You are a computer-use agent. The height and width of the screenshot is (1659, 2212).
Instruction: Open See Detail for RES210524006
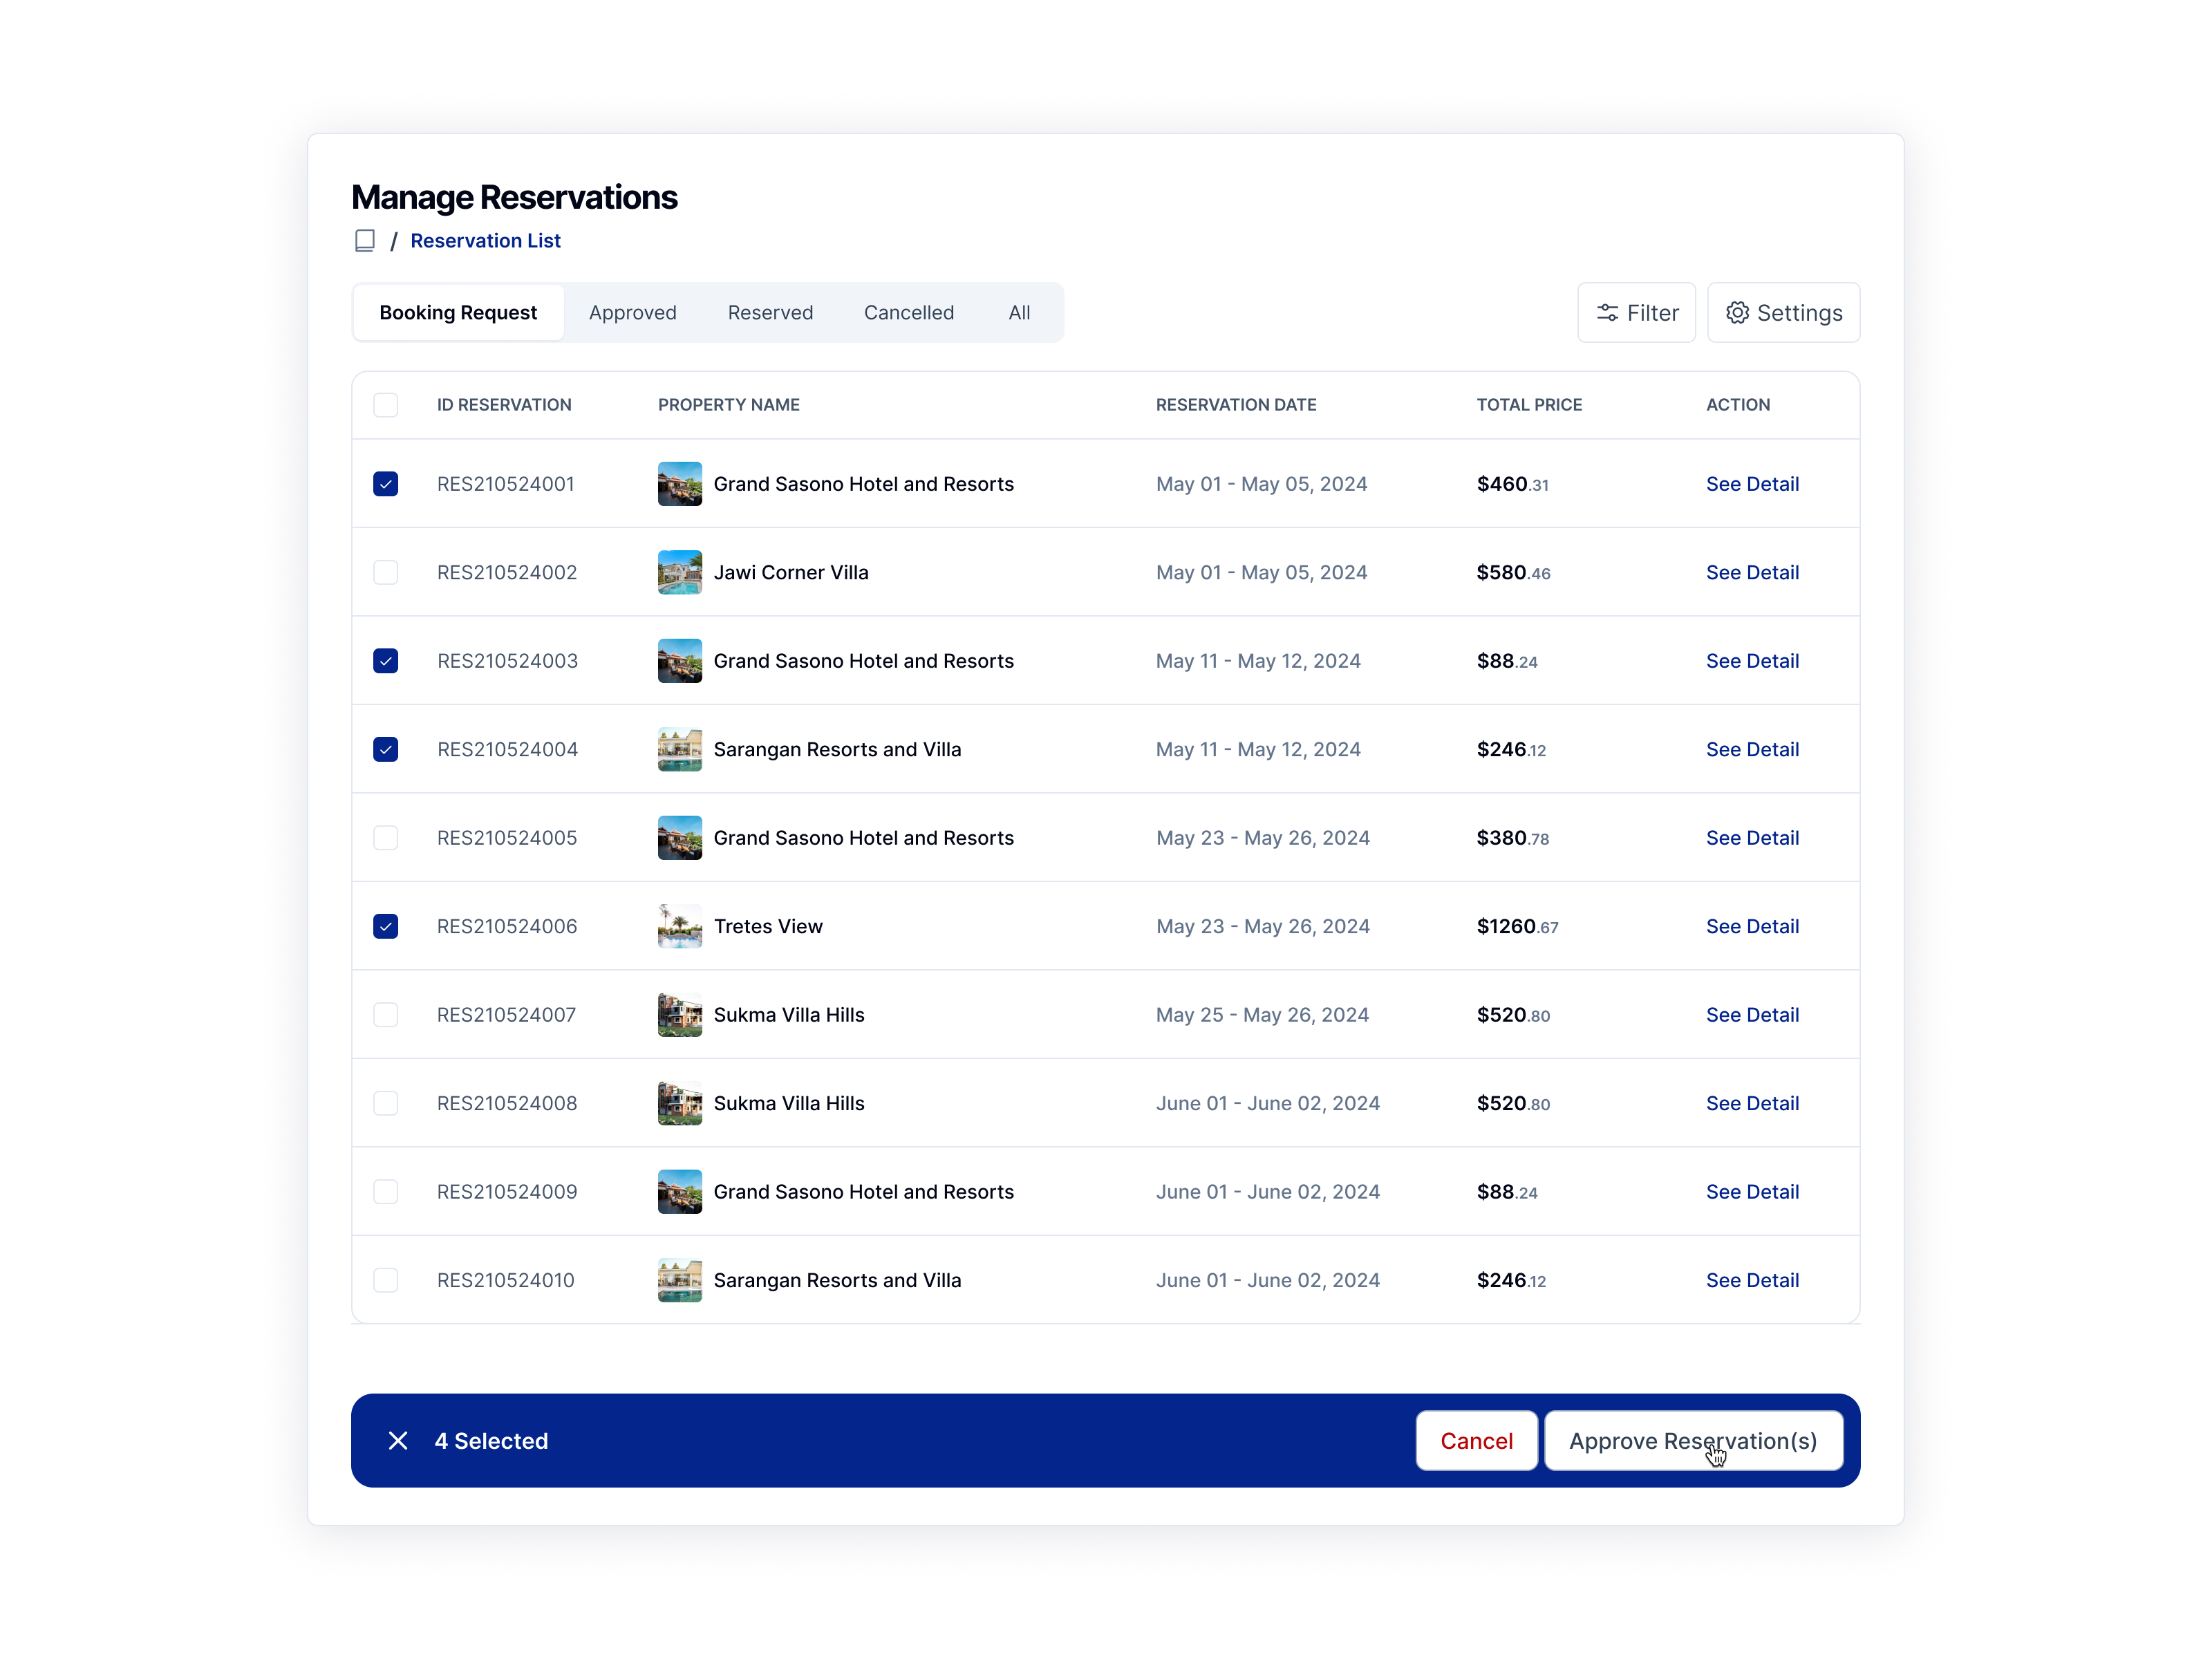(x=1752, y=926)
